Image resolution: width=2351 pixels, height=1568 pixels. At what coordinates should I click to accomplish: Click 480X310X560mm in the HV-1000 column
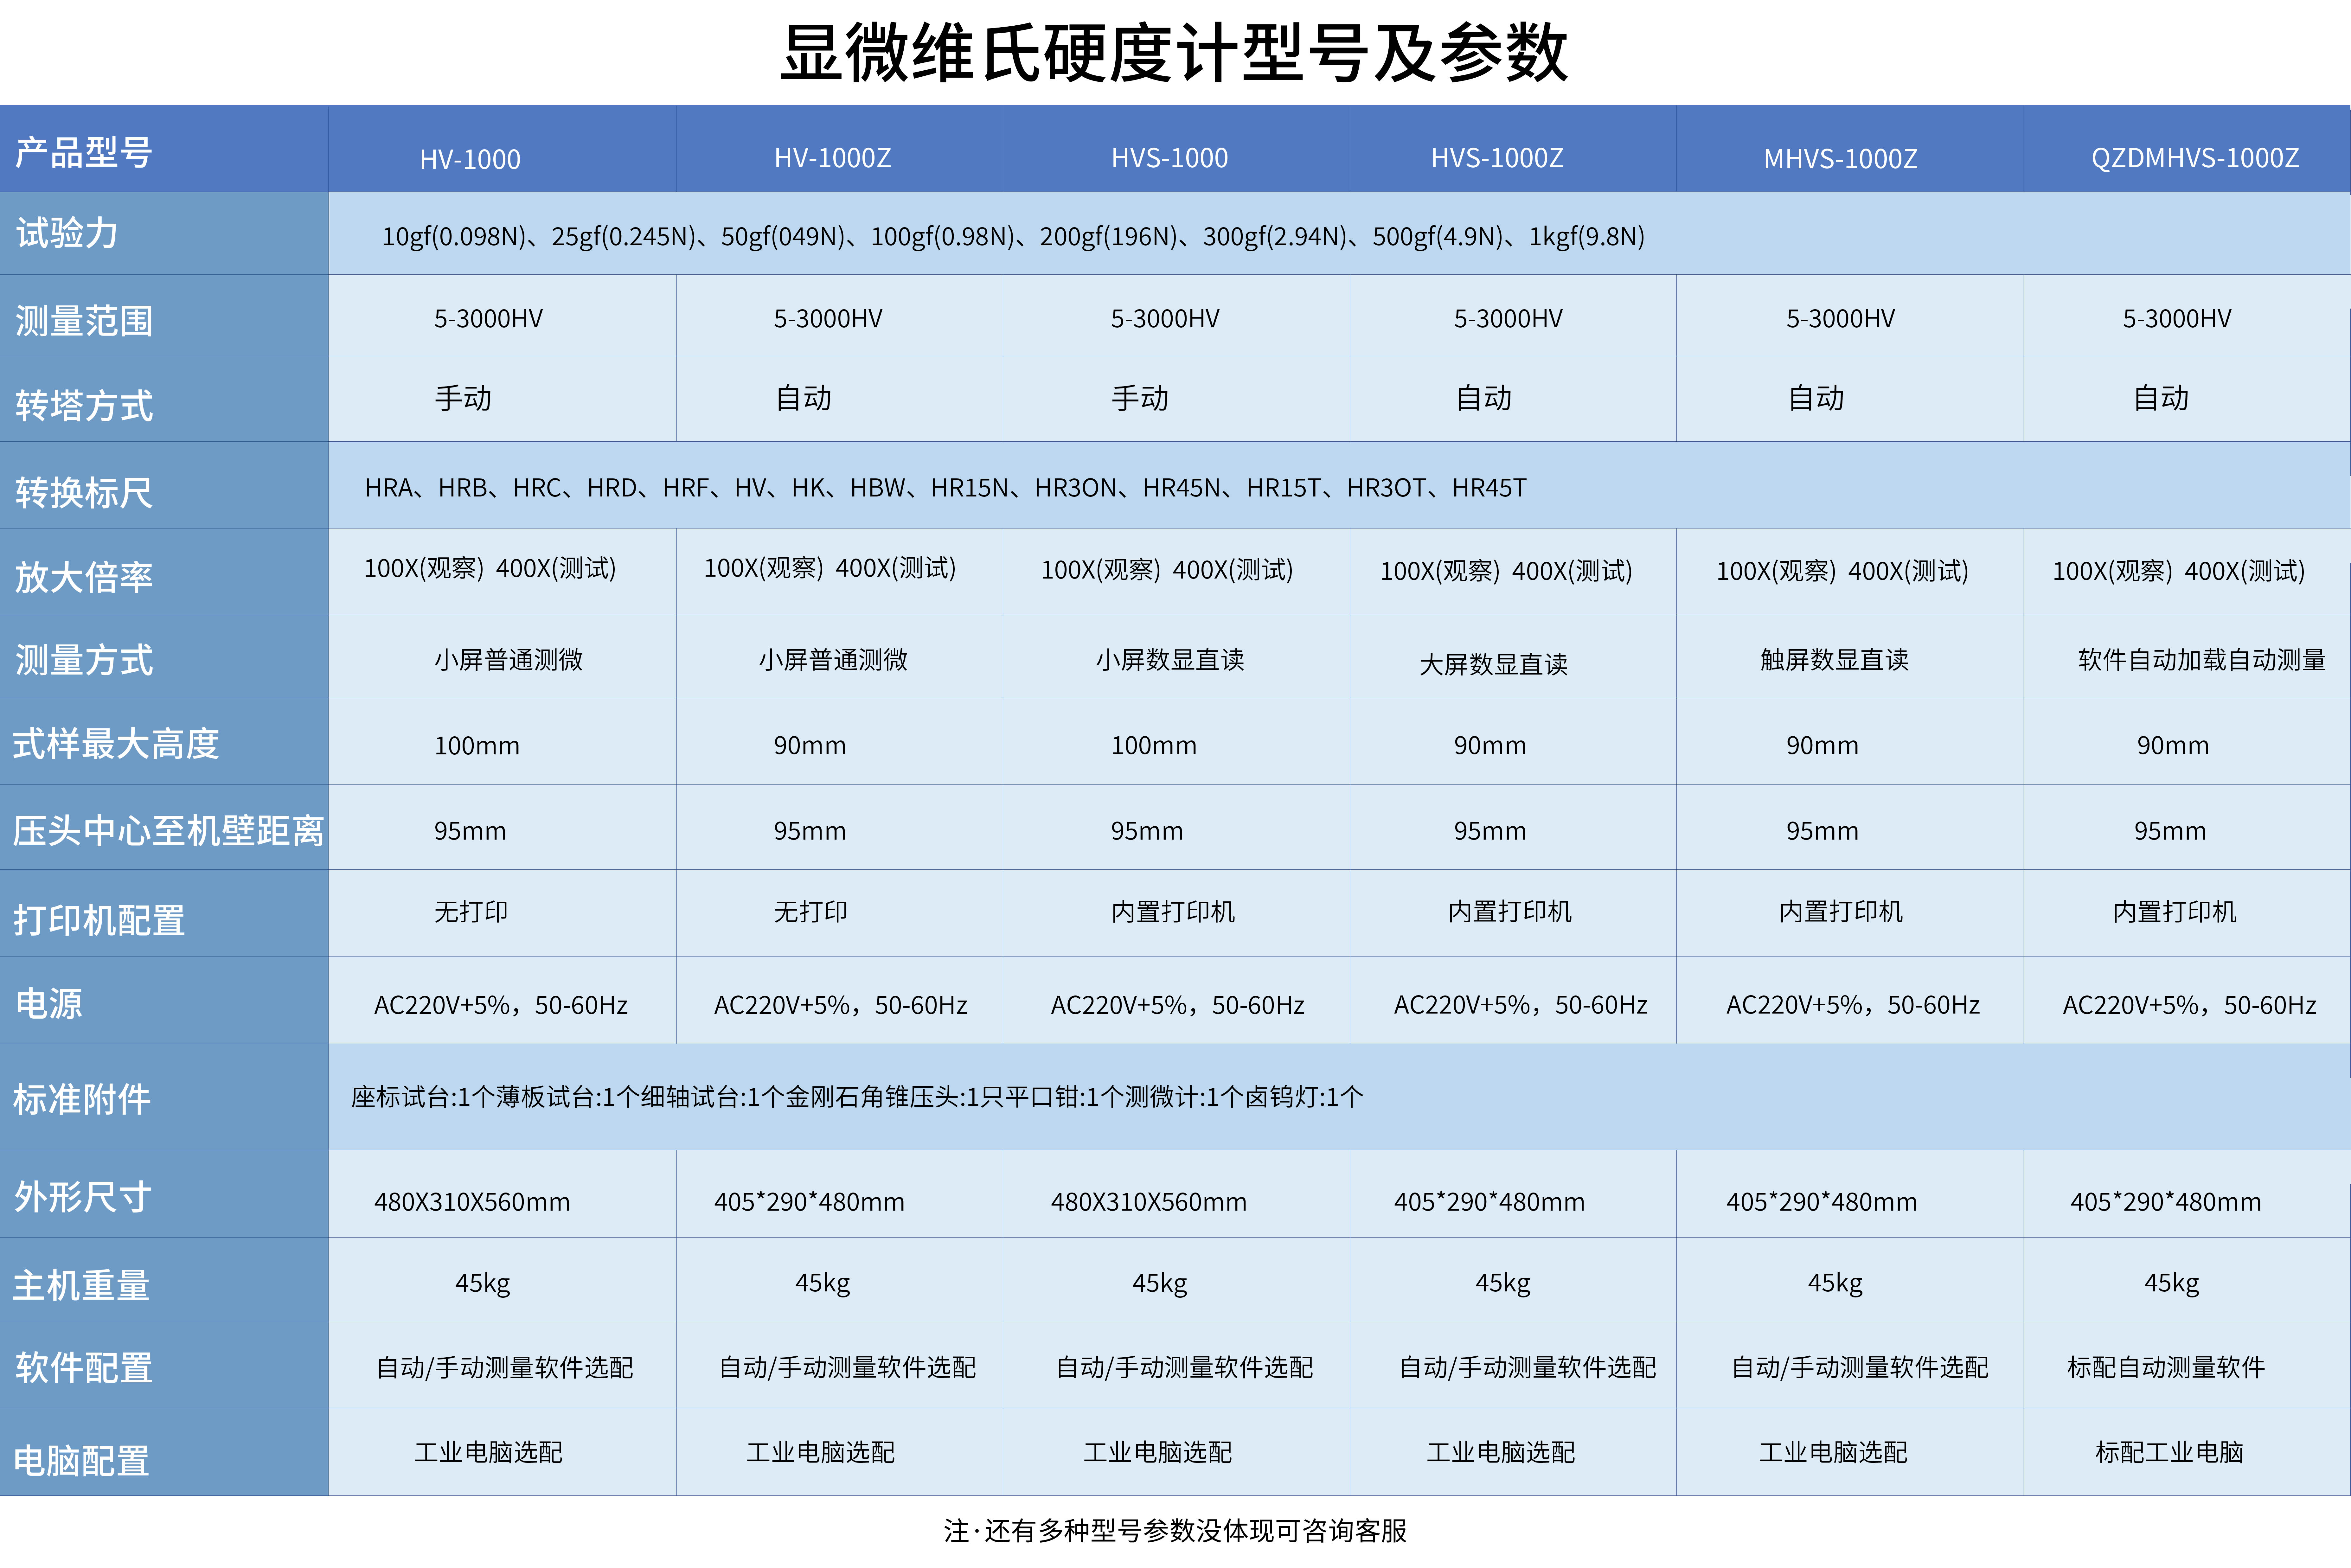[x=472, y=1202]
